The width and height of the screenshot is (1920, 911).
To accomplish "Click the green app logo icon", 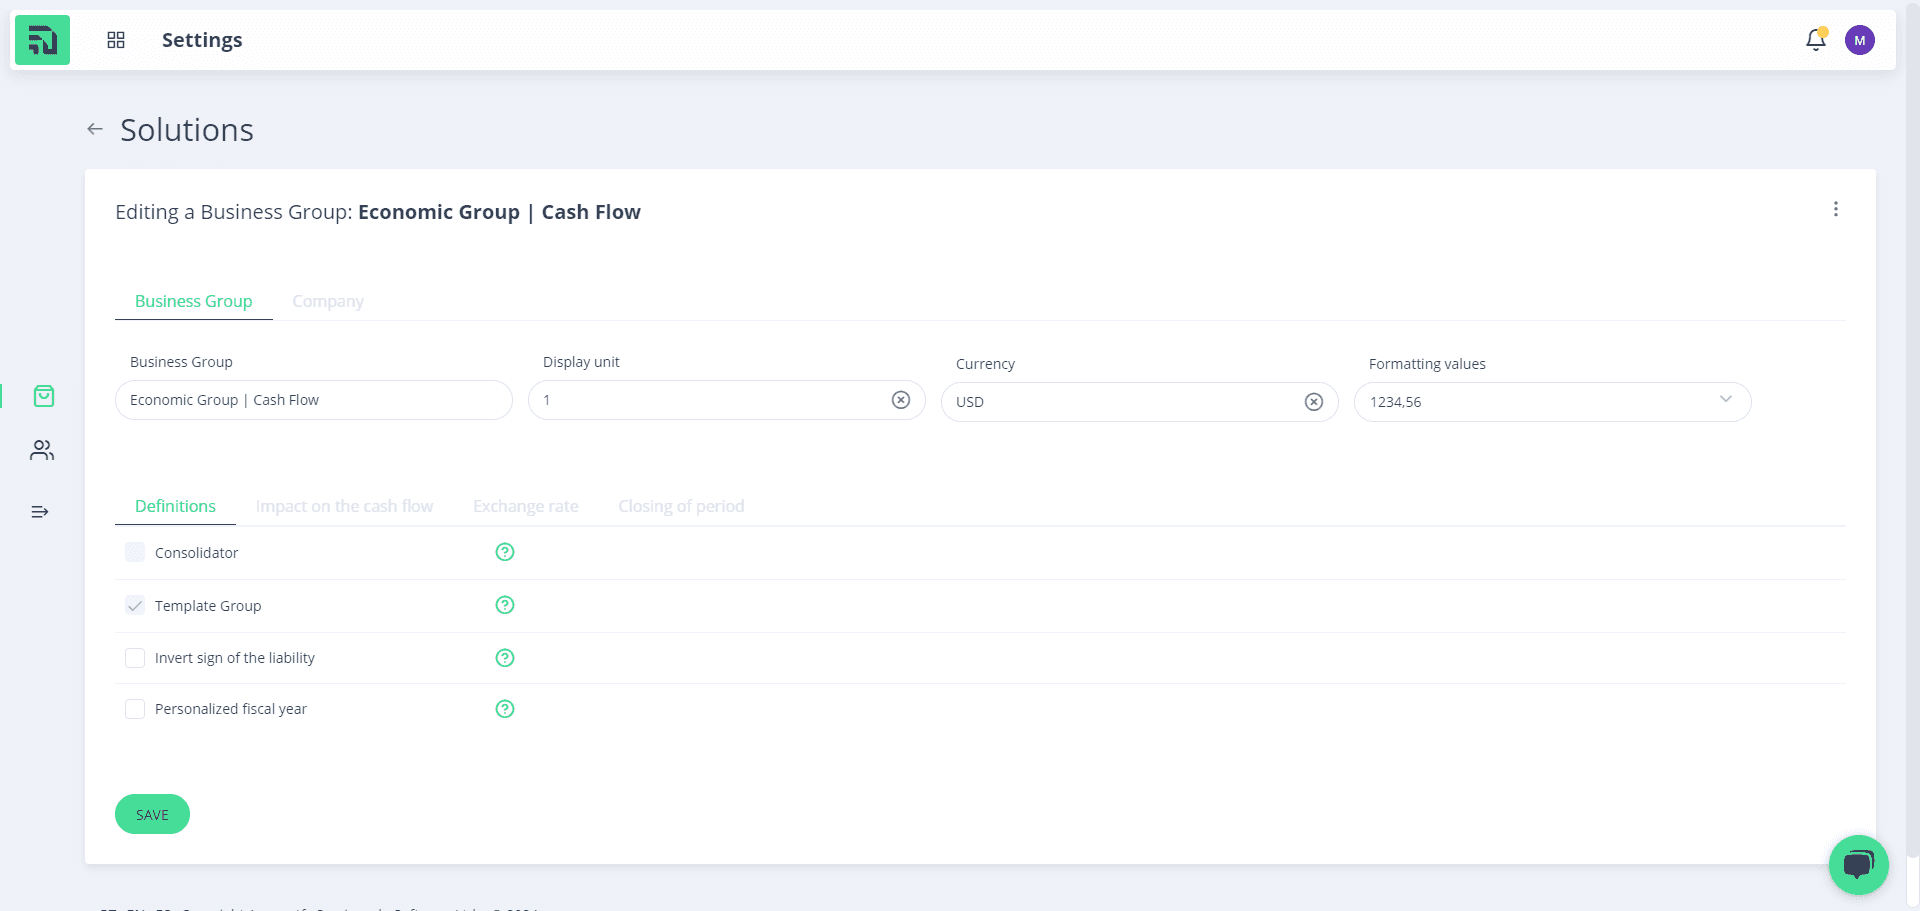I will pyautogui.click(x=42, y=40).
